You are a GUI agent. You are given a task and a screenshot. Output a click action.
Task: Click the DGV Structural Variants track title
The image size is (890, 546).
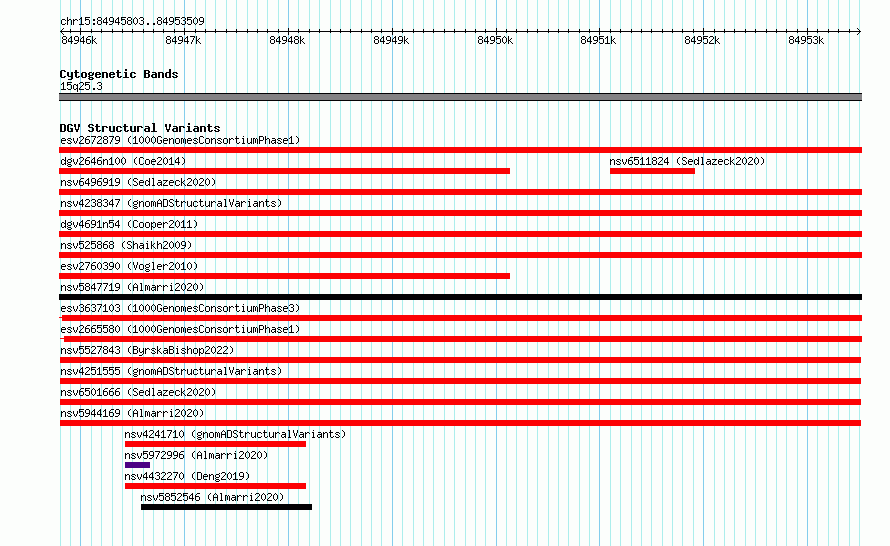click(140, 128)
